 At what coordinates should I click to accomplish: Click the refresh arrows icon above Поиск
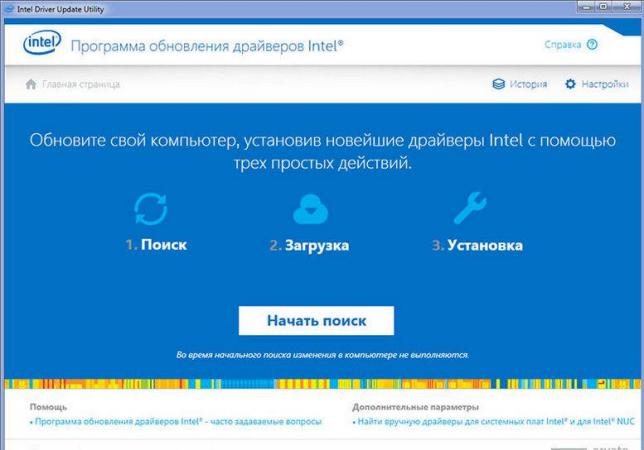151,209
